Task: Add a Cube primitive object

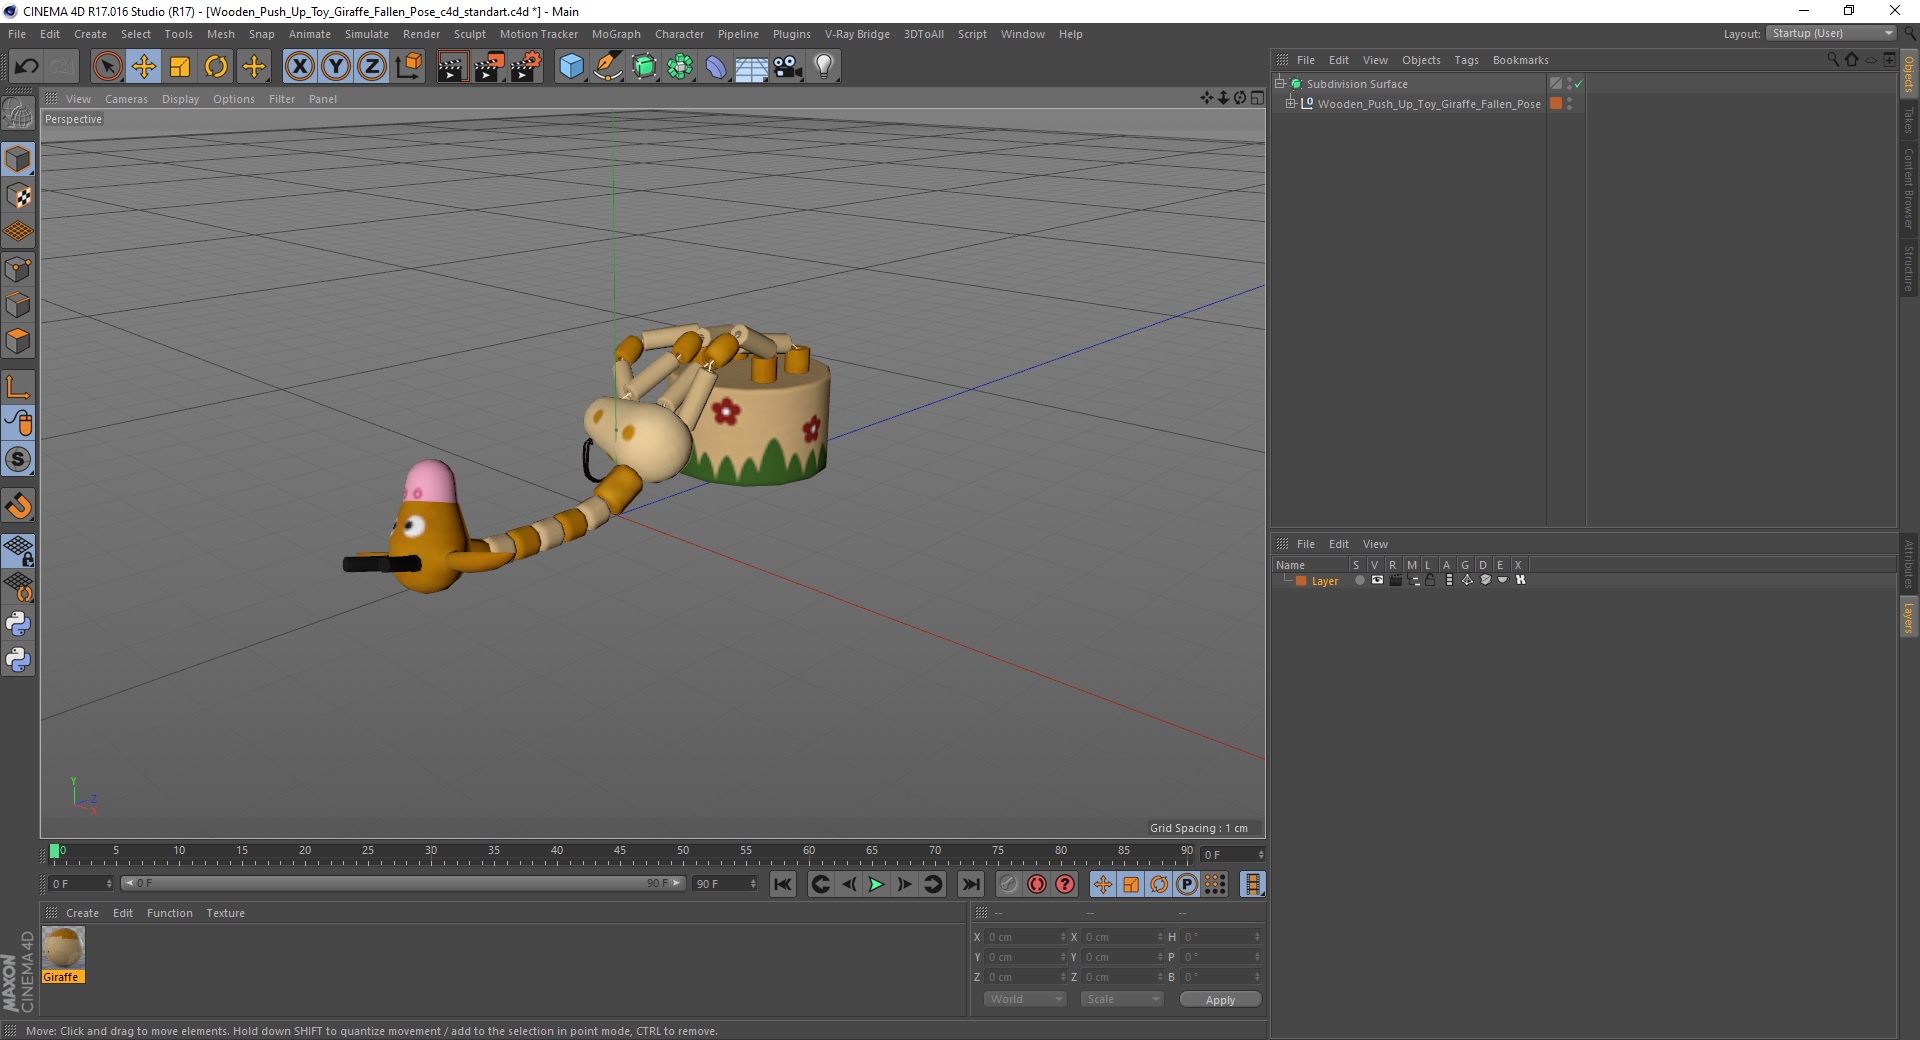Action: pyautogui.click(x=571, y=67)
